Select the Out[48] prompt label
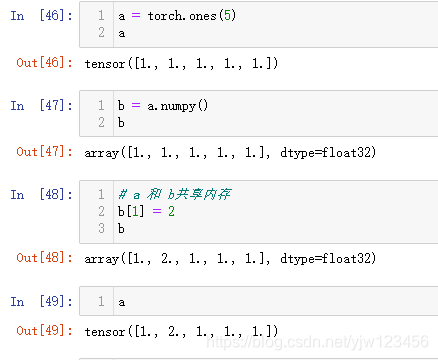 click(44, 258)
